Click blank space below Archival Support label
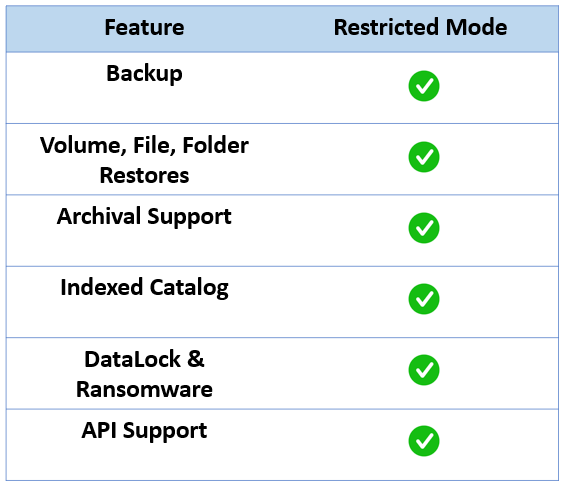 point(144,248)
